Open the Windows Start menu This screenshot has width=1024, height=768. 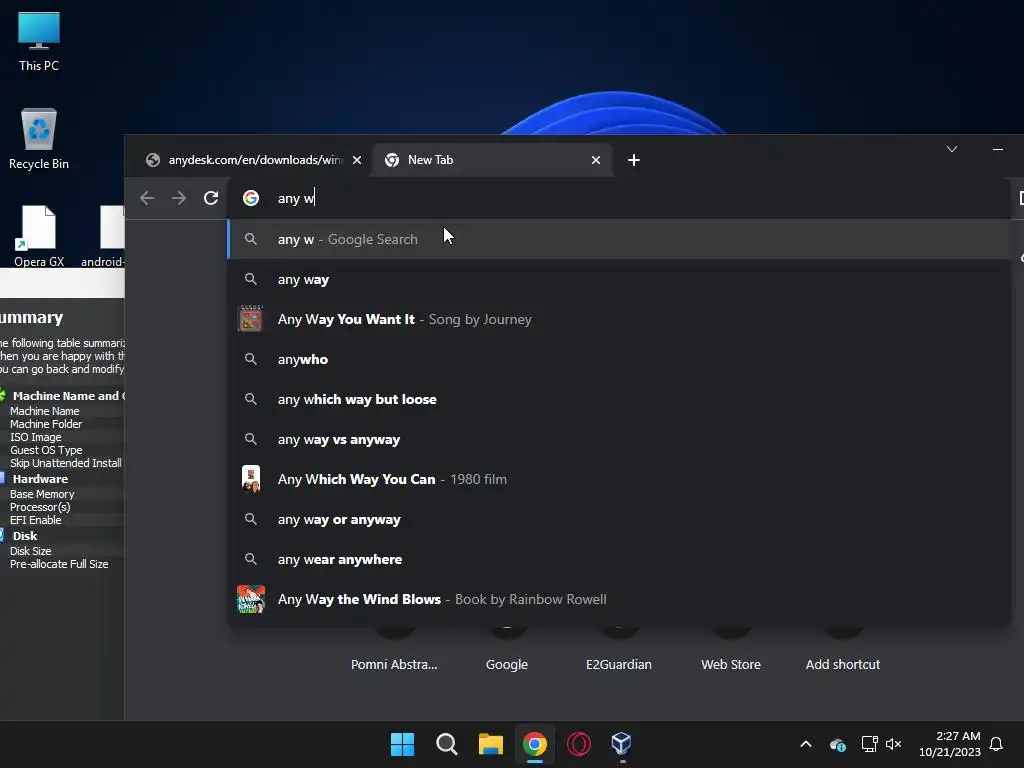coord(402,744)
